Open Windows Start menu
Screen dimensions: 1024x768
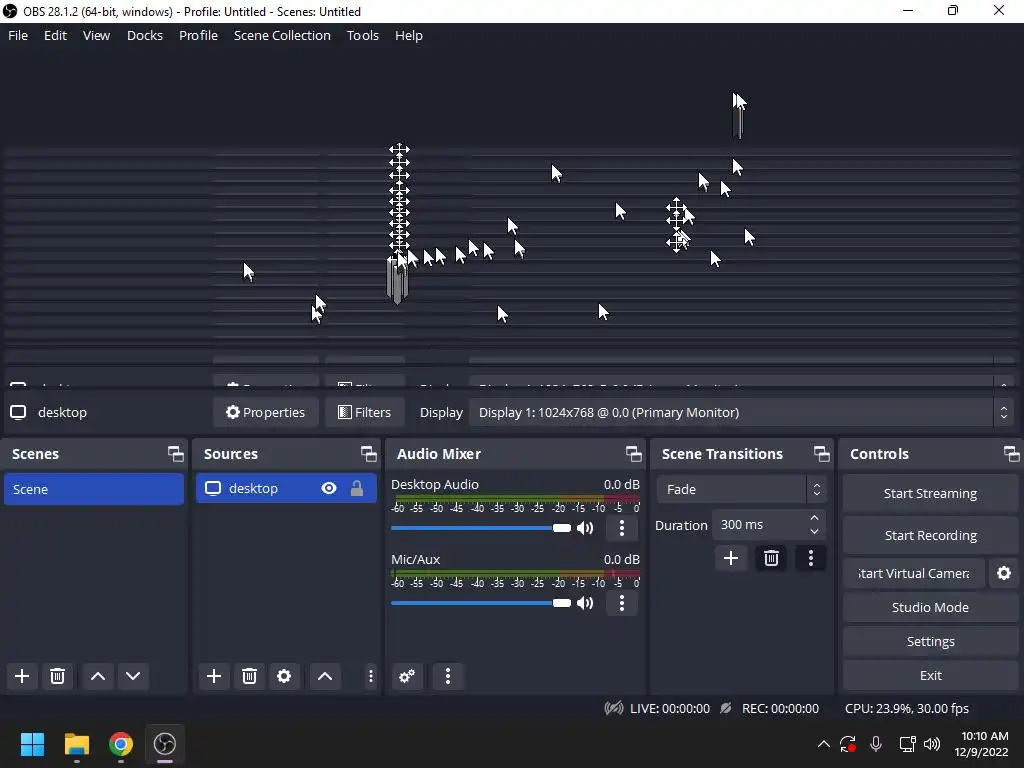[x=32, y=744]
